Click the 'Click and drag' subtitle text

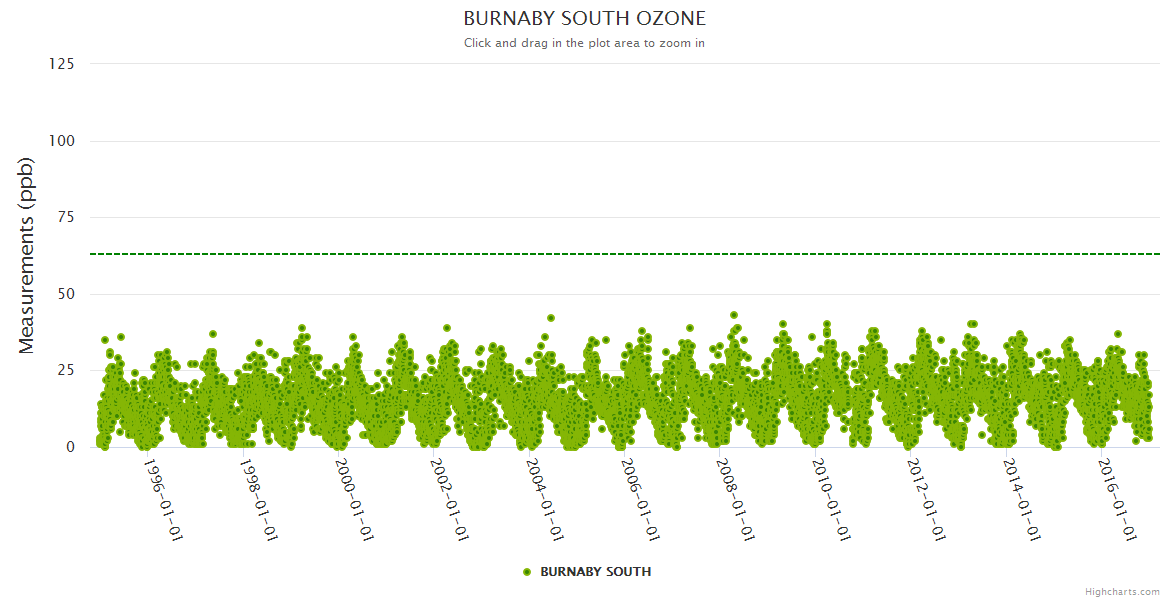[x=584, y=43]
